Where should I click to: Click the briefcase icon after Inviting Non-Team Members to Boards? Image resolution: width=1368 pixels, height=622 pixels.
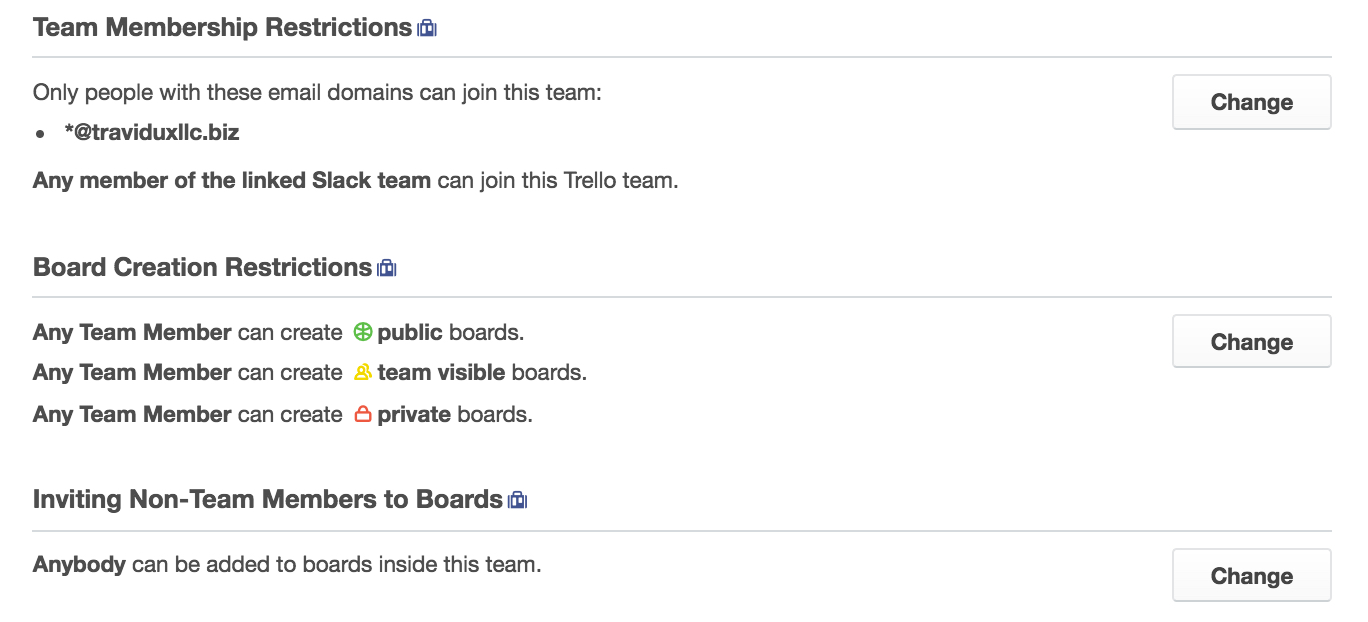[x=517, y=500]
